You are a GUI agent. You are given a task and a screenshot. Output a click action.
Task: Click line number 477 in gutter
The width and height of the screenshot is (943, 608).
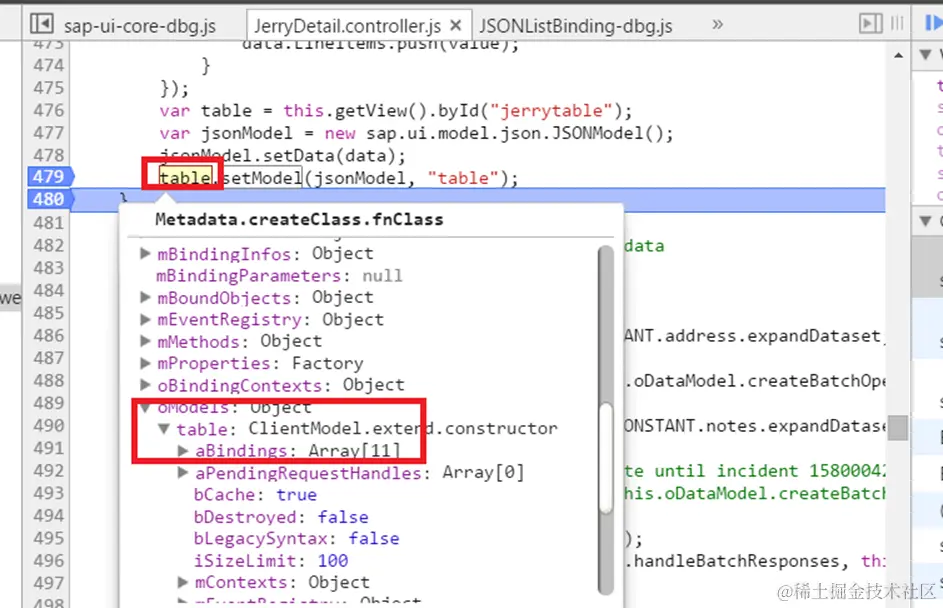click(x=49, y=132)
